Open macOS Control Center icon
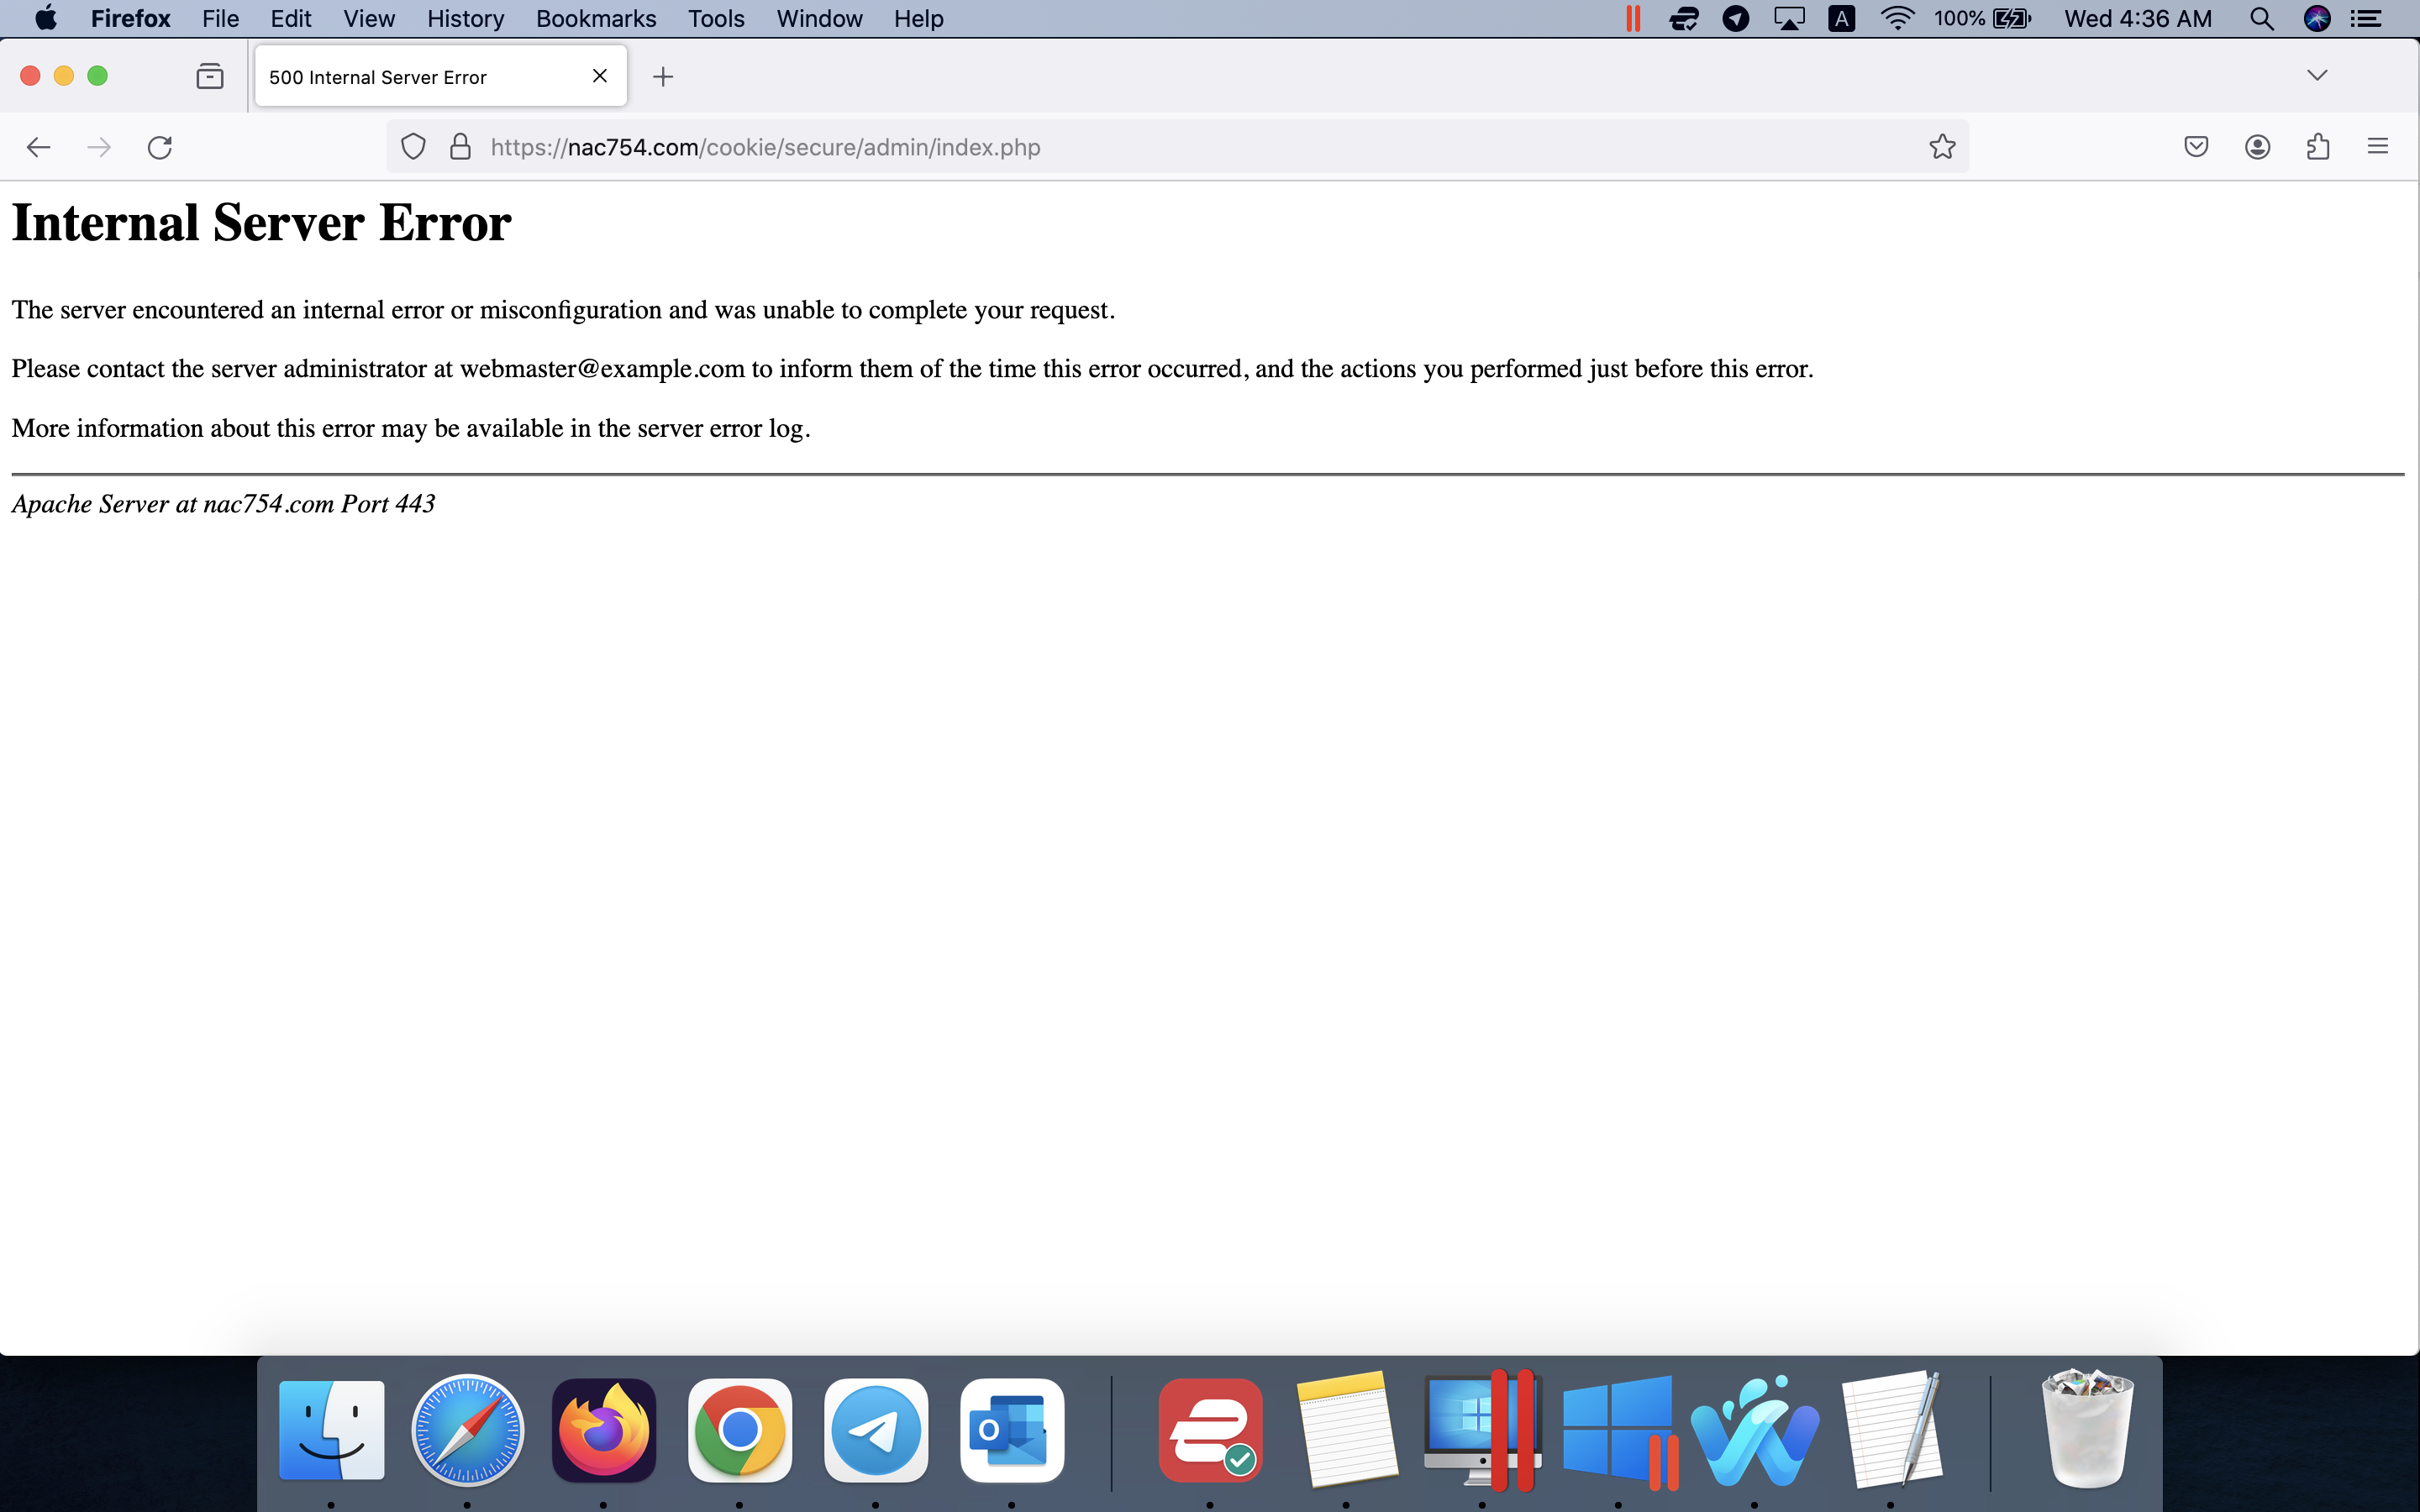 coord(2365,19)
